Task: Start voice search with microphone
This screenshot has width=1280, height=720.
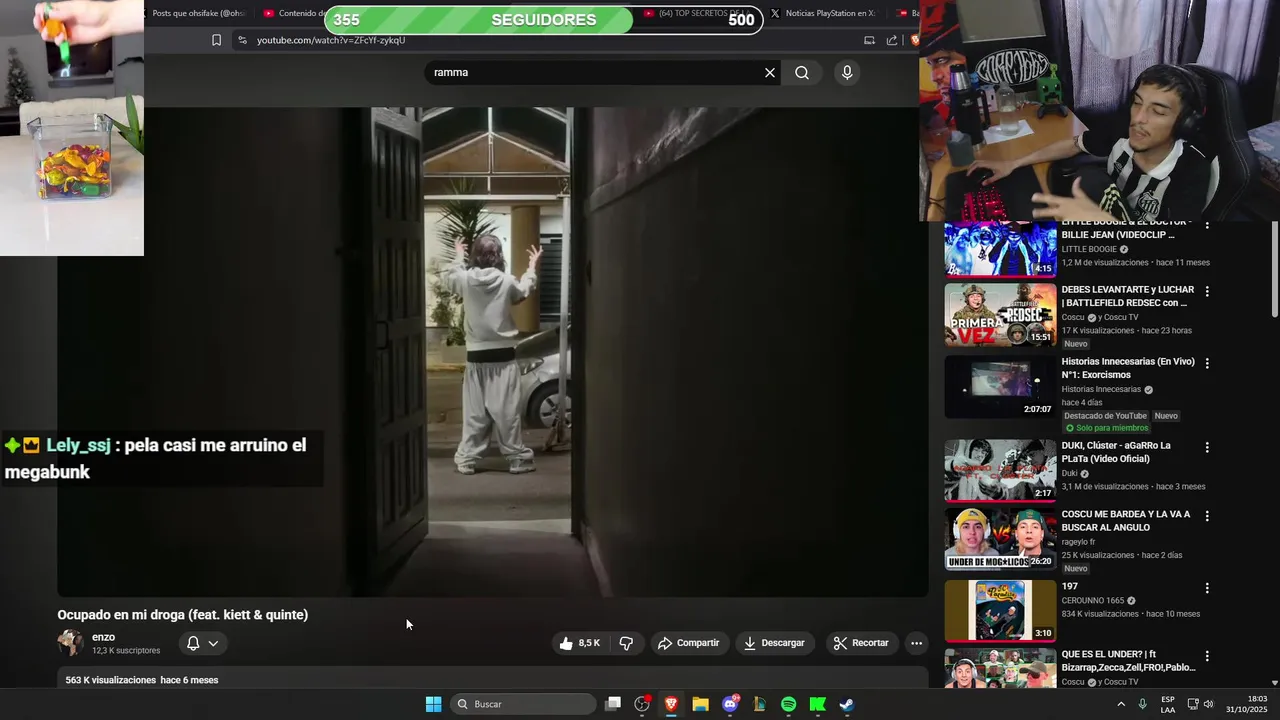Action: [847, 72]
